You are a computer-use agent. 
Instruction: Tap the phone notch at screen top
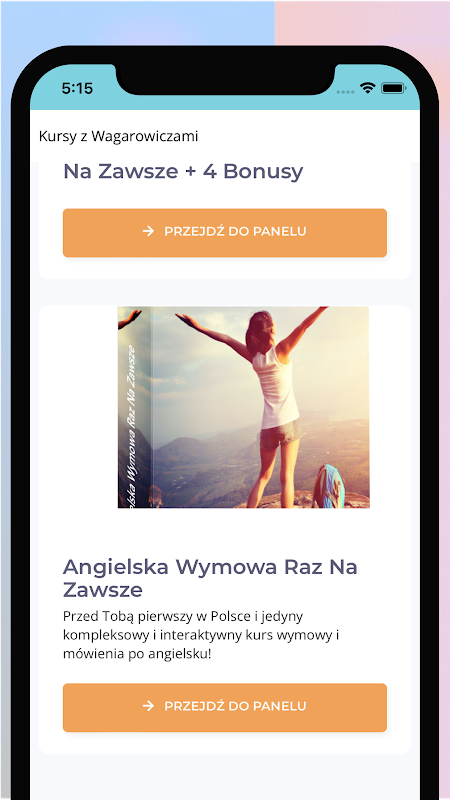pyautogui.click(x=225, y=80)
